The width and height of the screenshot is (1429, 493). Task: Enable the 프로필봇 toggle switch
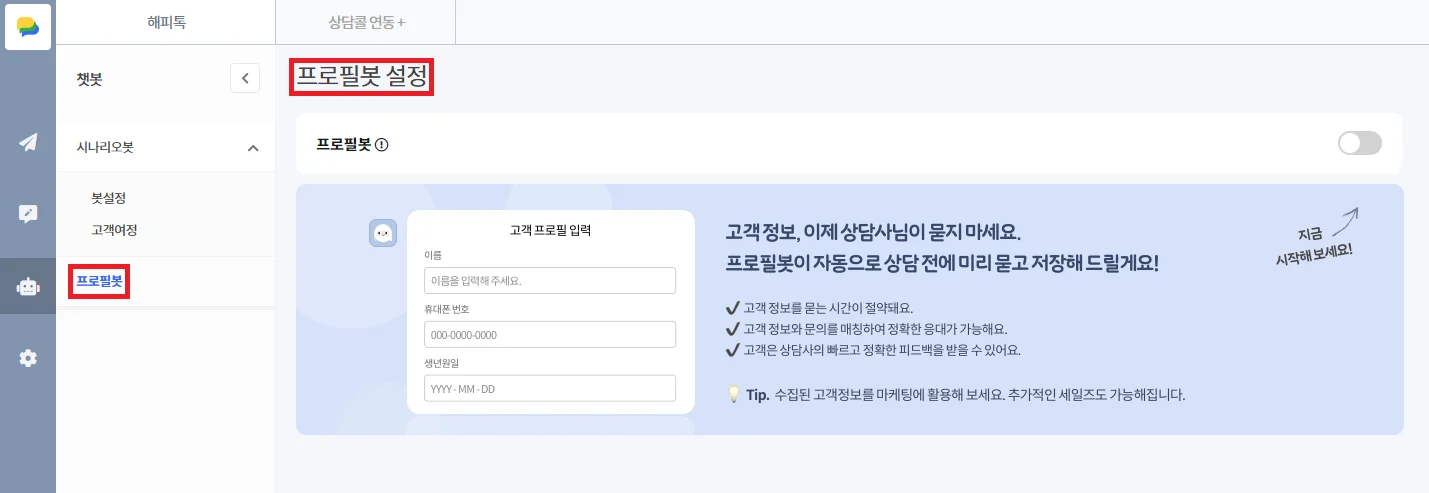[1359, 143]
